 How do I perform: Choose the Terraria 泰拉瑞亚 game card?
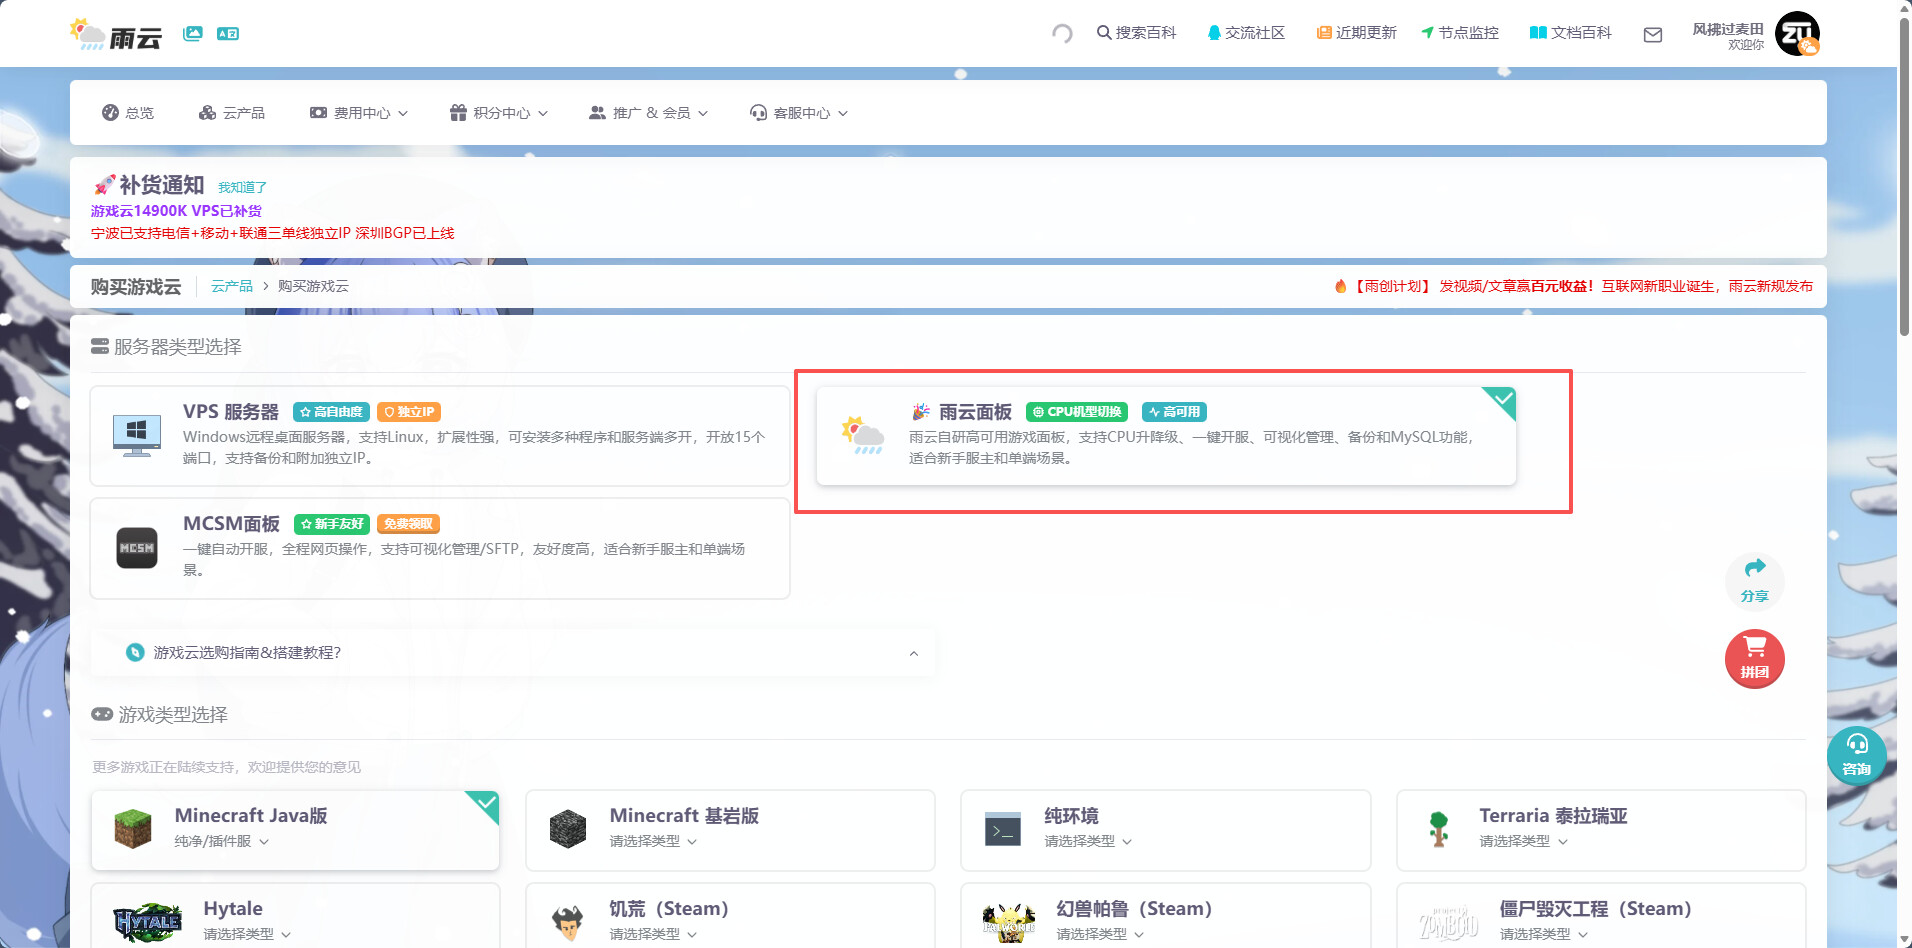coord(1600,829)
